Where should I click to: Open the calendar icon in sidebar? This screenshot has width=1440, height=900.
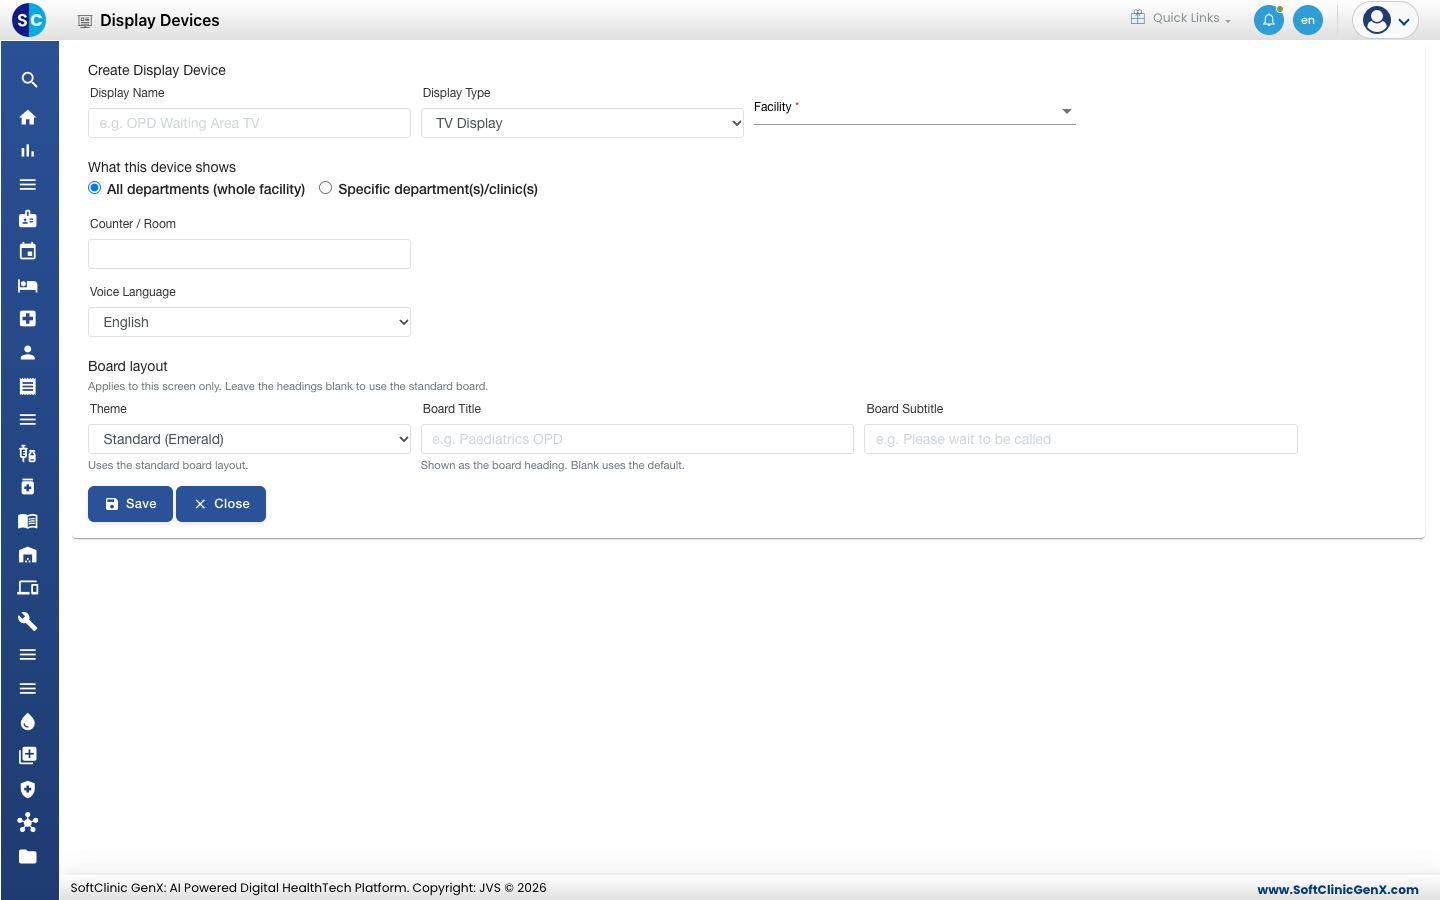click(x=28, y=251)
